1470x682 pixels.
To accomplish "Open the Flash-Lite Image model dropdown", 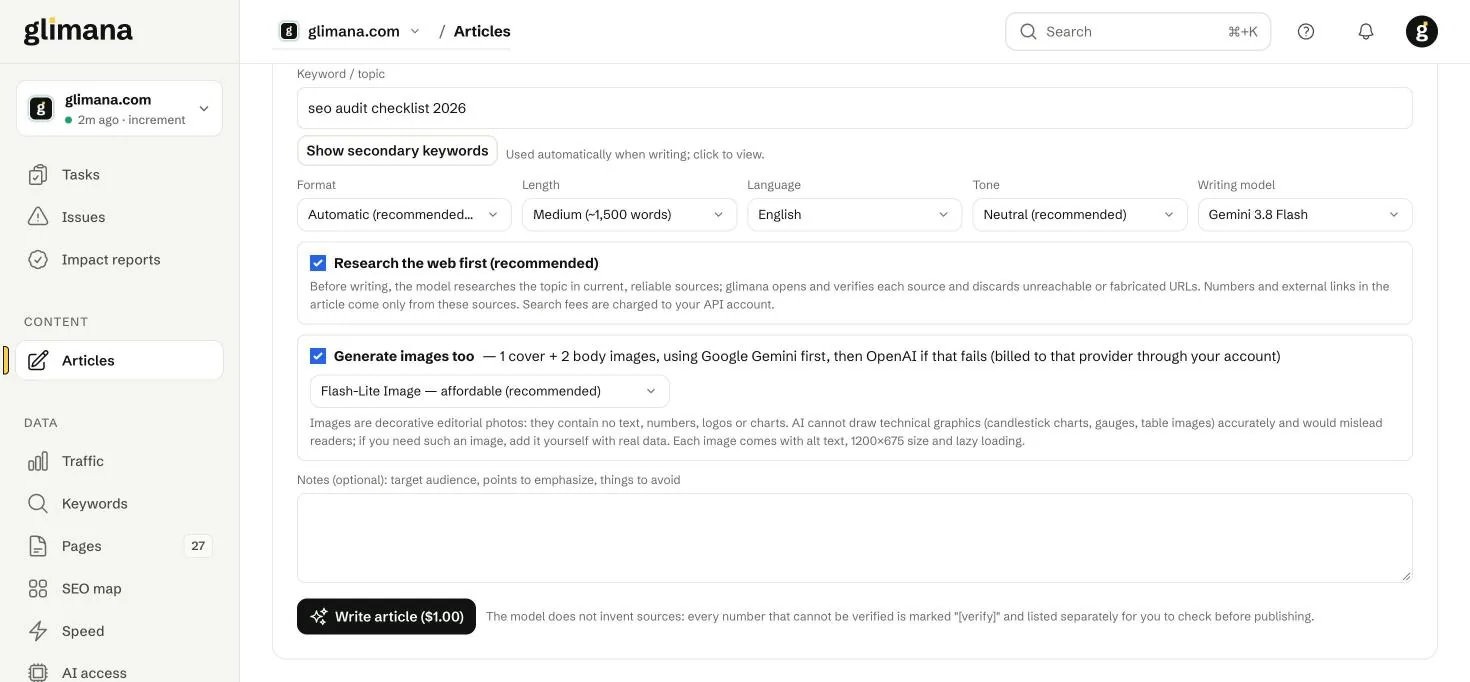I will 489,391.
